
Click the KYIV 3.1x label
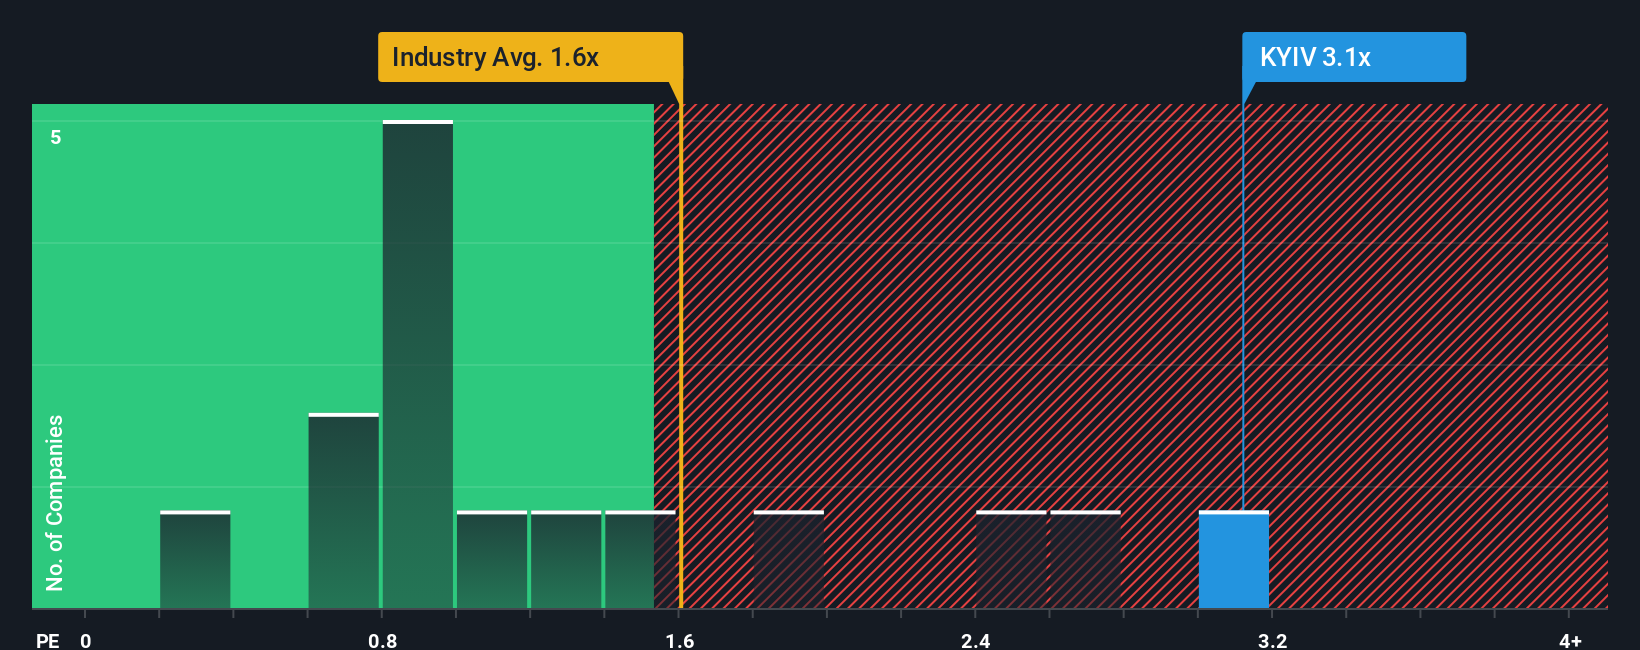1354,57
